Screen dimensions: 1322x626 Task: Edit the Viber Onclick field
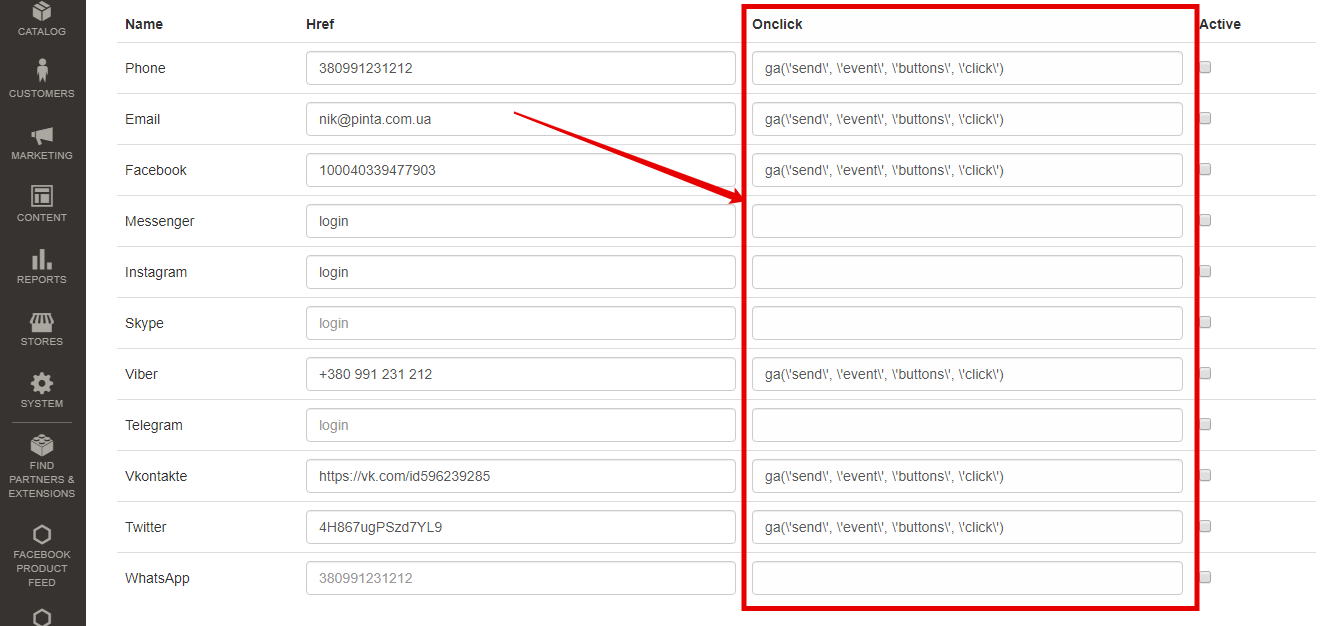click(x=967, y=374)
